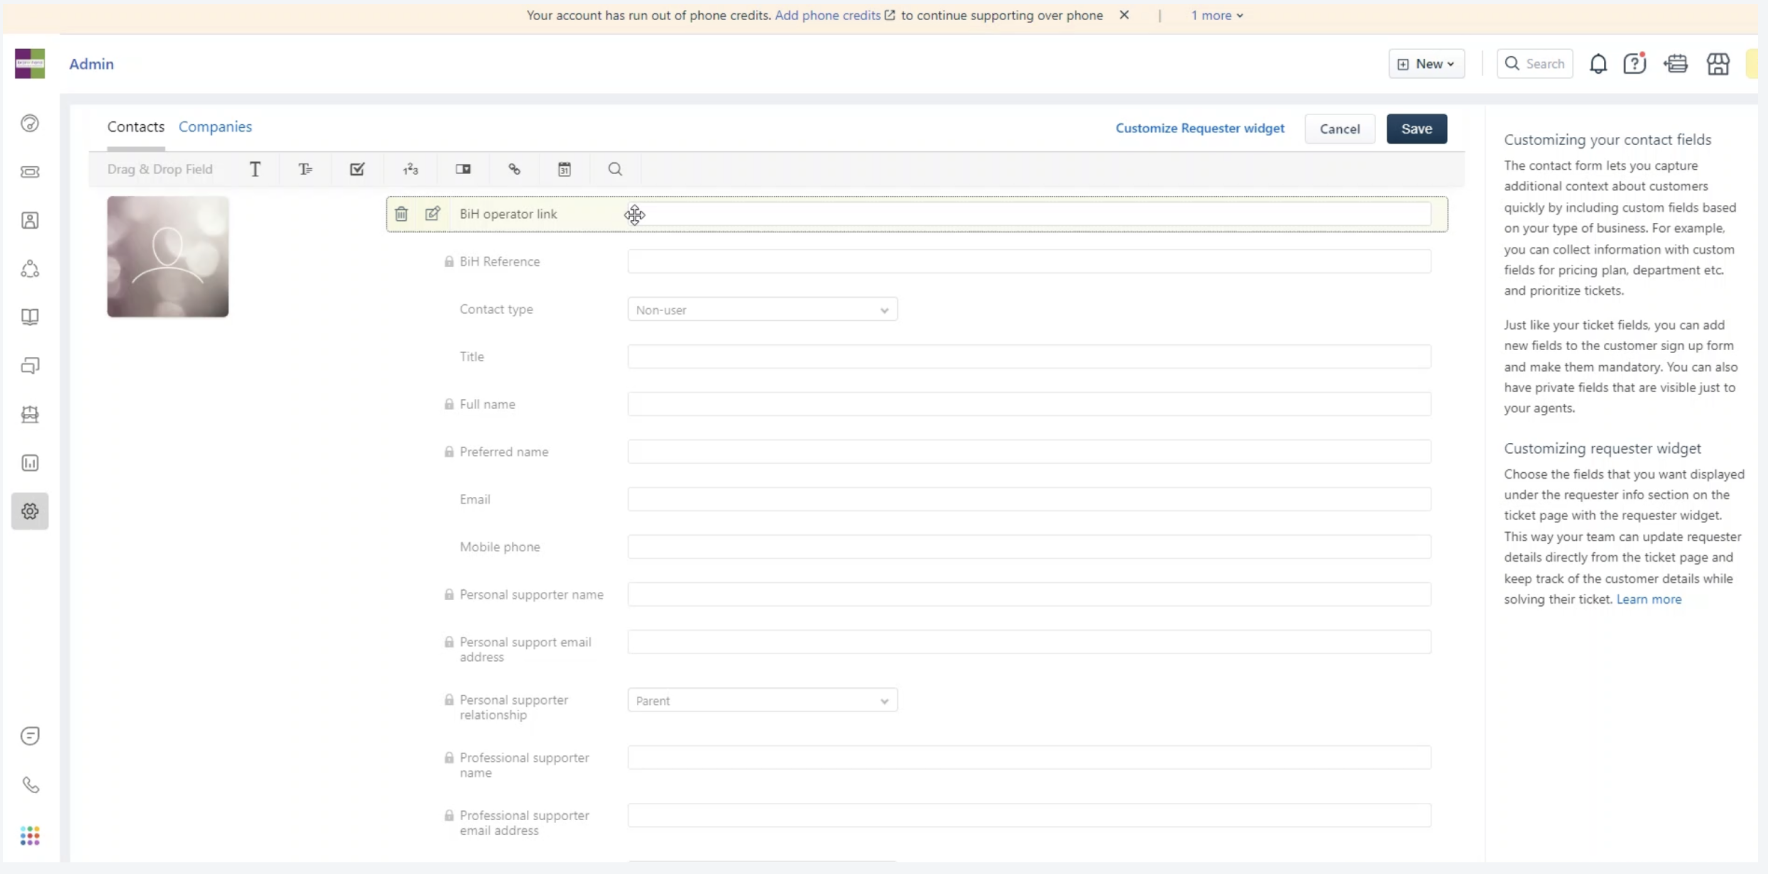Open Admin settings gear in sidebar
The image size is (1768, 874).
pyautogui.click(x=30, y=511)
